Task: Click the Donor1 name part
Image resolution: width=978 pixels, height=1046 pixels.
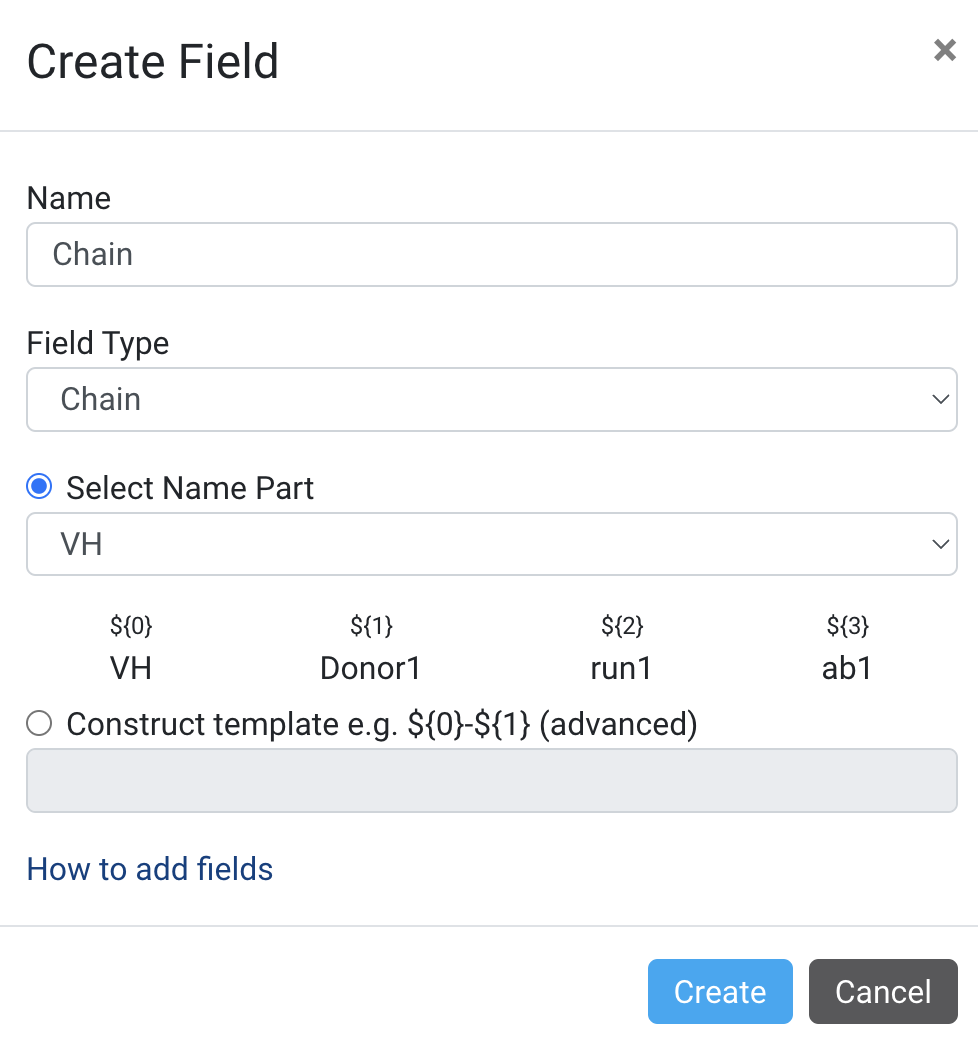Action: (x=371, y=668)
